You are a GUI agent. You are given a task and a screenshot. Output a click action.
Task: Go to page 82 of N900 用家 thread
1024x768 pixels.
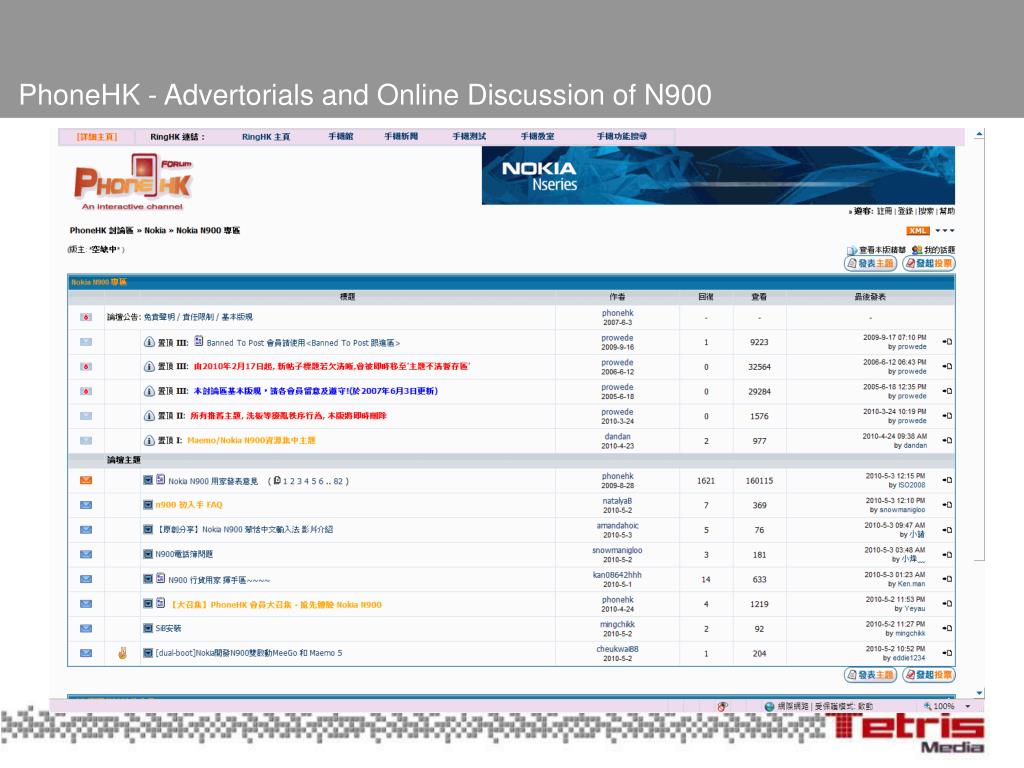click(x=338, y=481)
